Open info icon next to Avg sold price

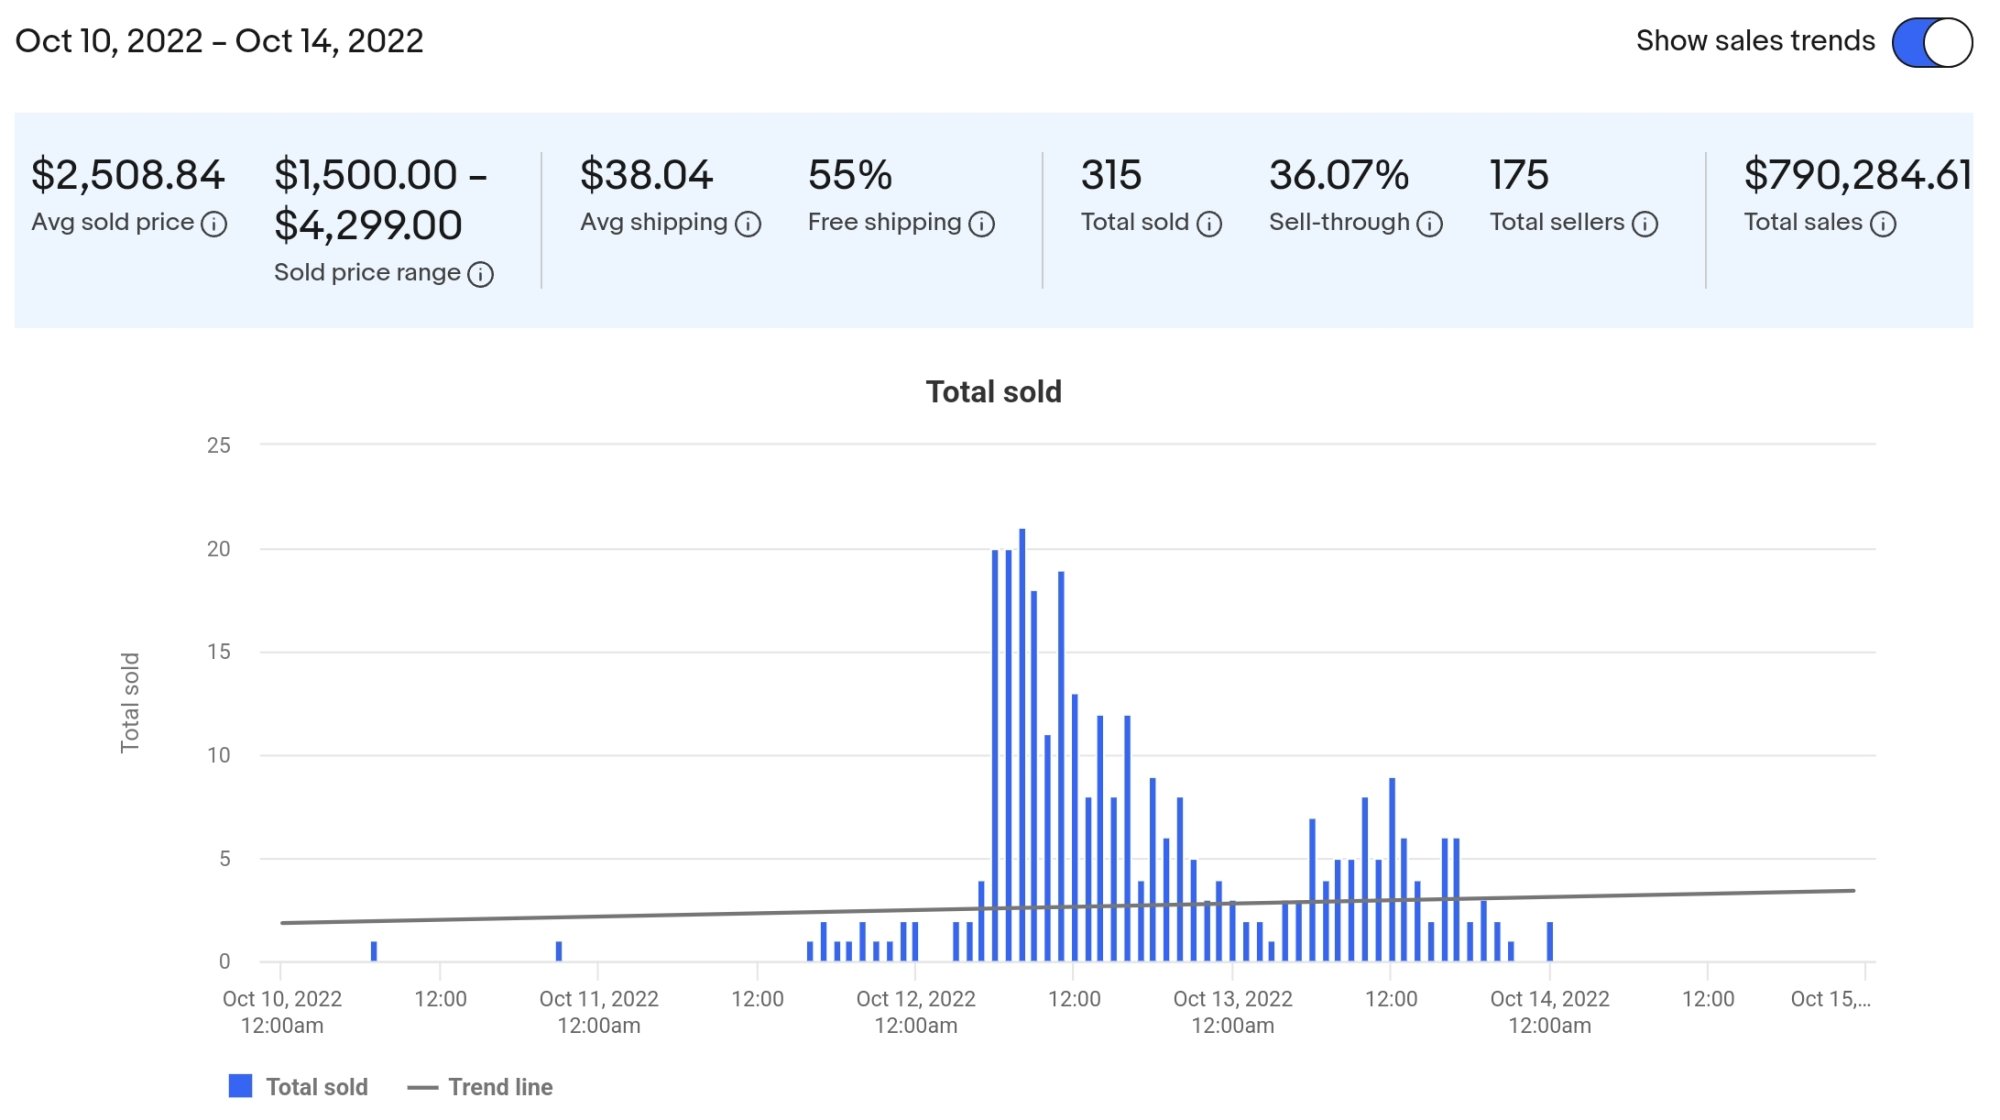[x=214, y=224]
